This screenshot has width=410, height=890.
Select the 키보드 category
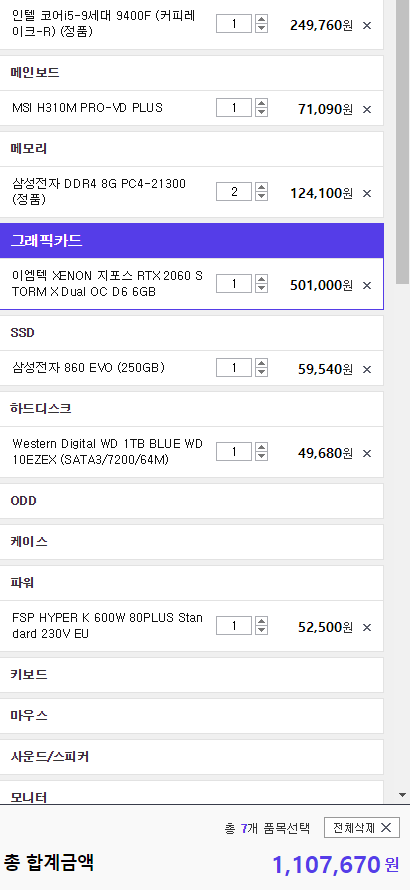[192, 675]
